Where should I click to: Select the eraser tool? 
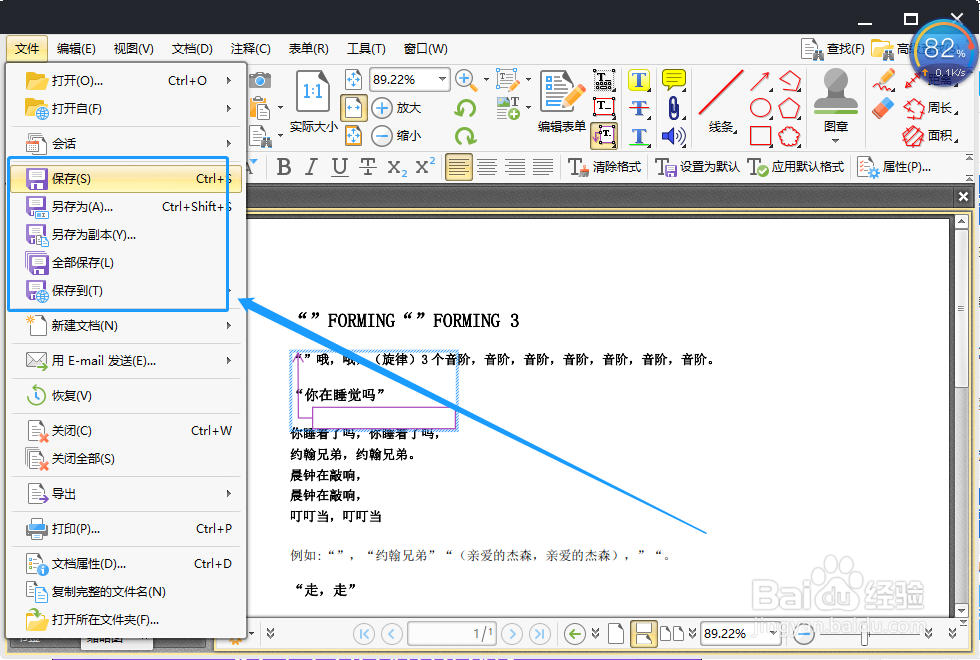point(884,108)
